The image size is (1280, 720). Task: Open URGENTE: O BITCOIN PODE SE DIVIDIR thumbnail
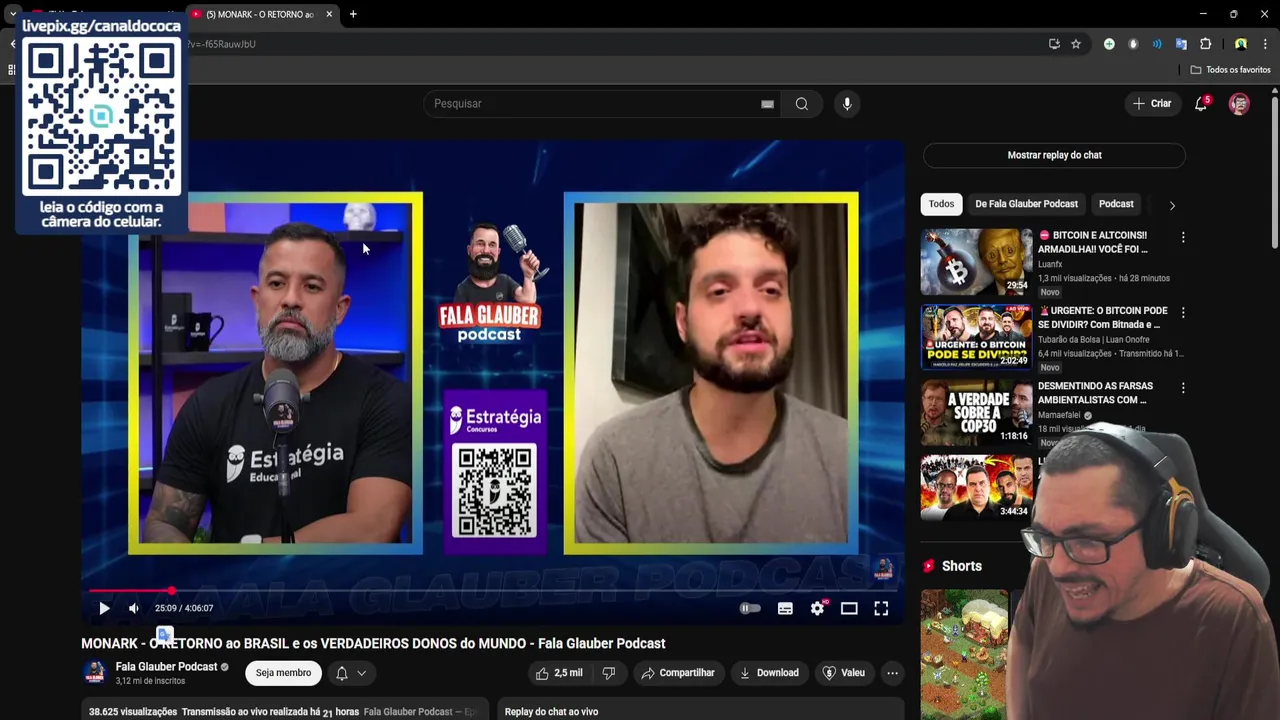[x=976, y=337]
